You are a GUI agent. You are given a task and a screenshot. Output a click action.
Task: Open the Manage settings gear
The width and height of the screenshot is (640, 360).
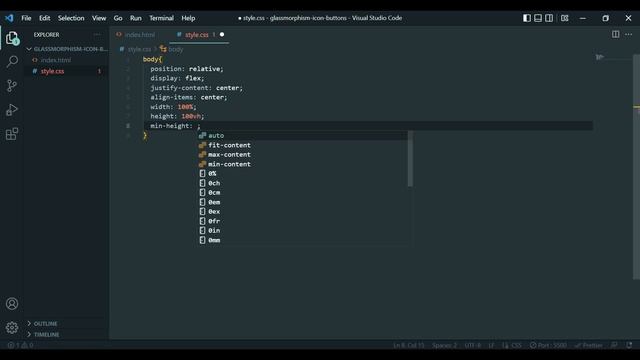[x=12, y=327]
